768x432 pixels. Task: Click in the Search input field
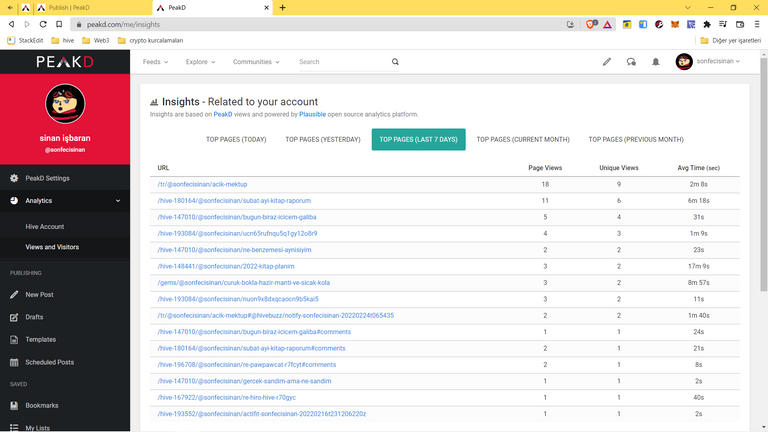click(344, 62)
